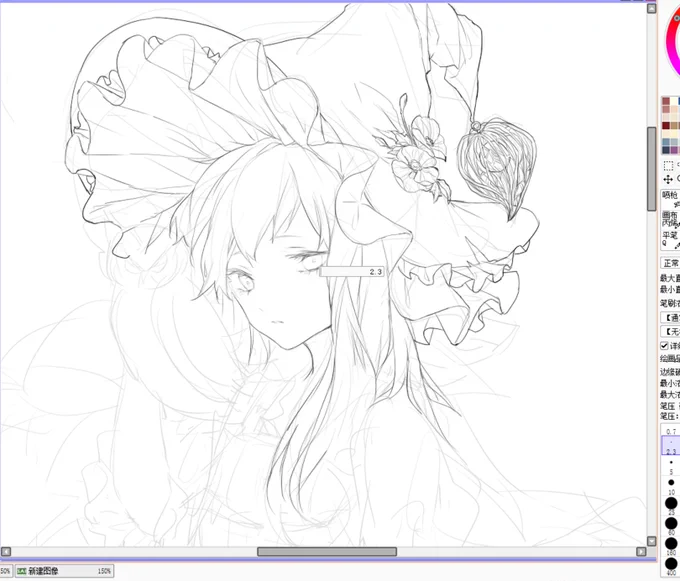Click the canvas vertical scrollbar up arrow
This screenshot has height=581, width=680.
651,8
